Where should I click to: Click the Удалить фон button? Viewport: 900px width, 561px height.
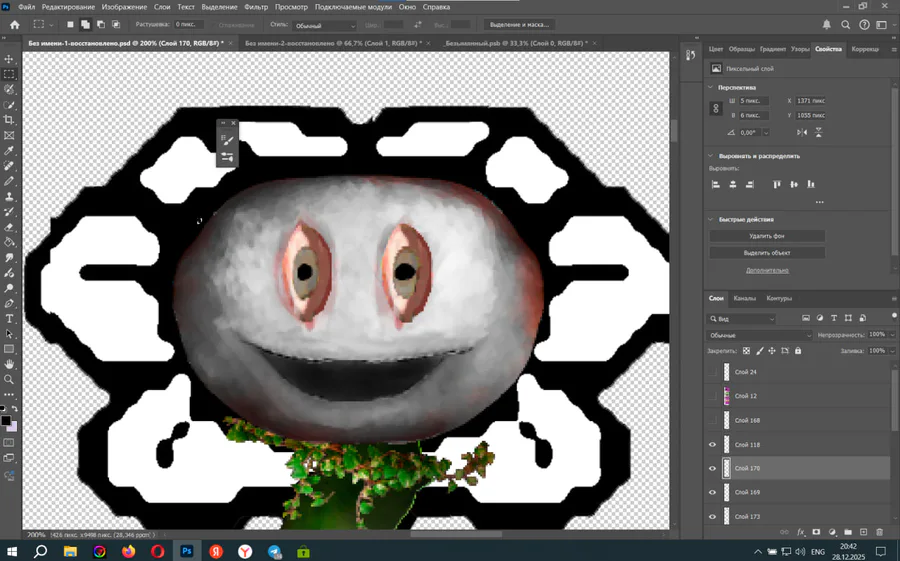pyautogui.click(x=767, y=236)
